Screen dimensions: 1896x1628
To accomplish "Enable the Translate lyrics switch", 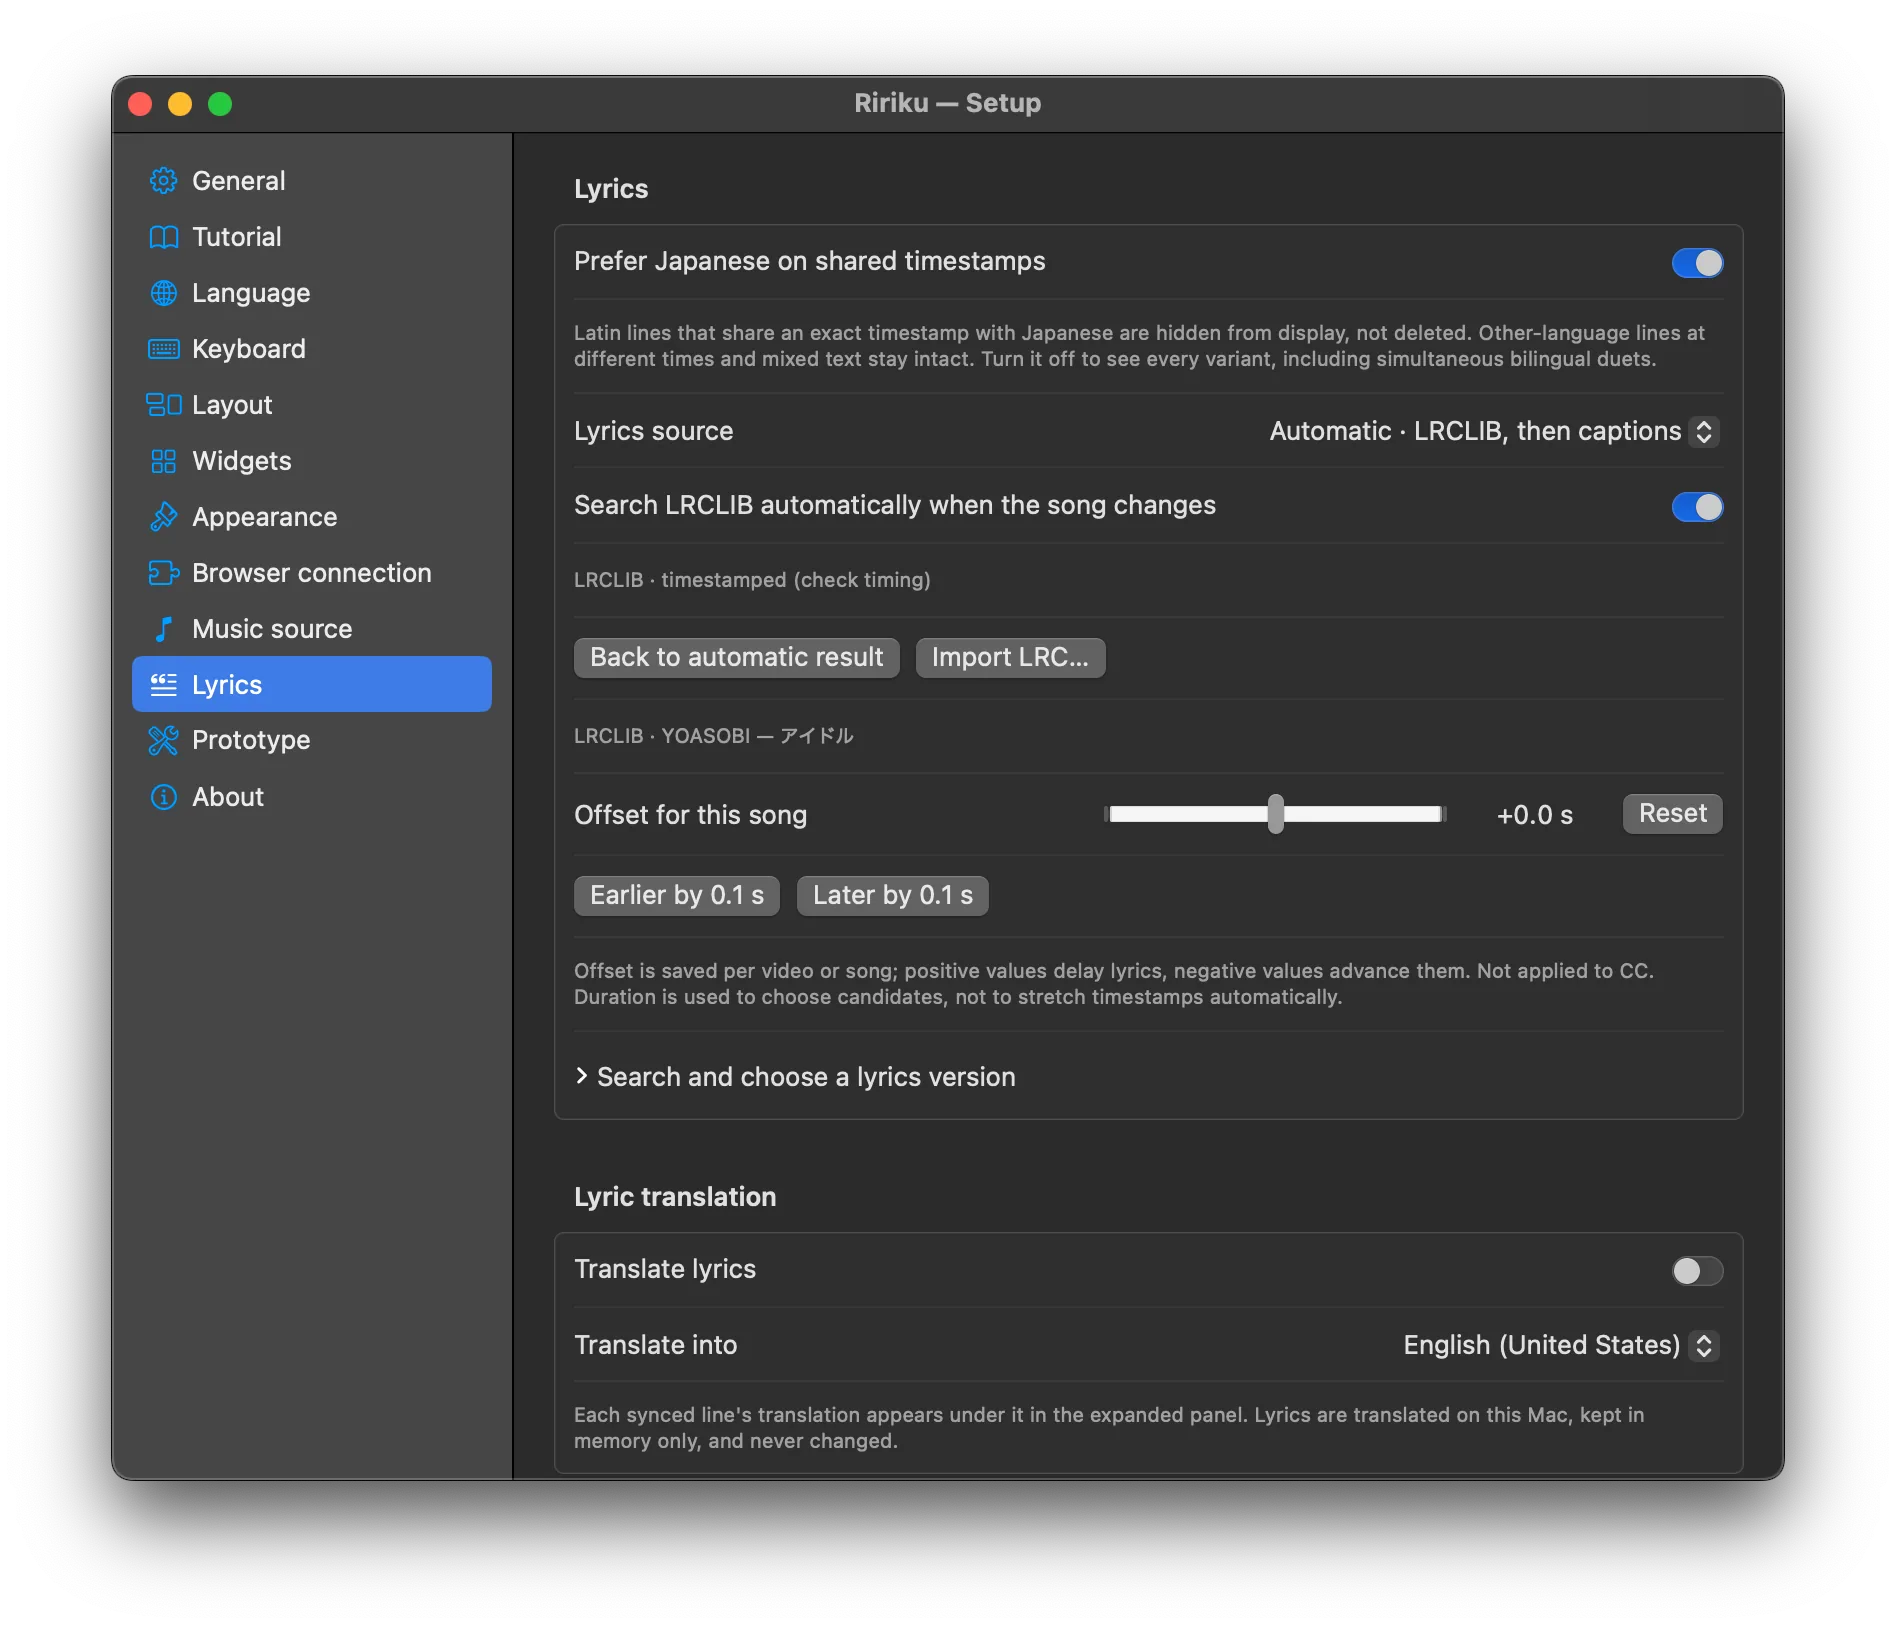I will [x=1697, y=1271].
